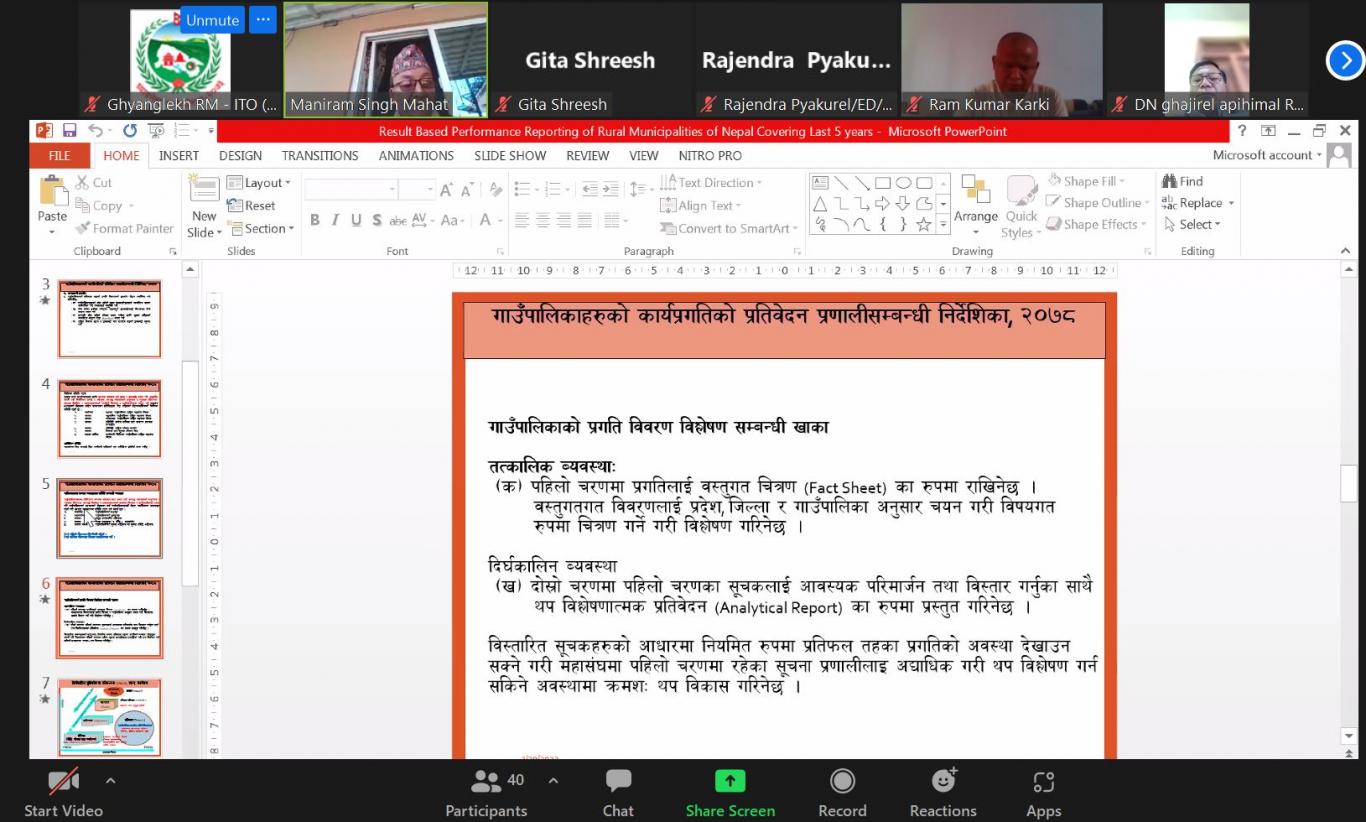Screen dimensions: 1366x822
Task: Select slide 4 thumbnail
Action: pyautogui.click(x=109, y=418)
